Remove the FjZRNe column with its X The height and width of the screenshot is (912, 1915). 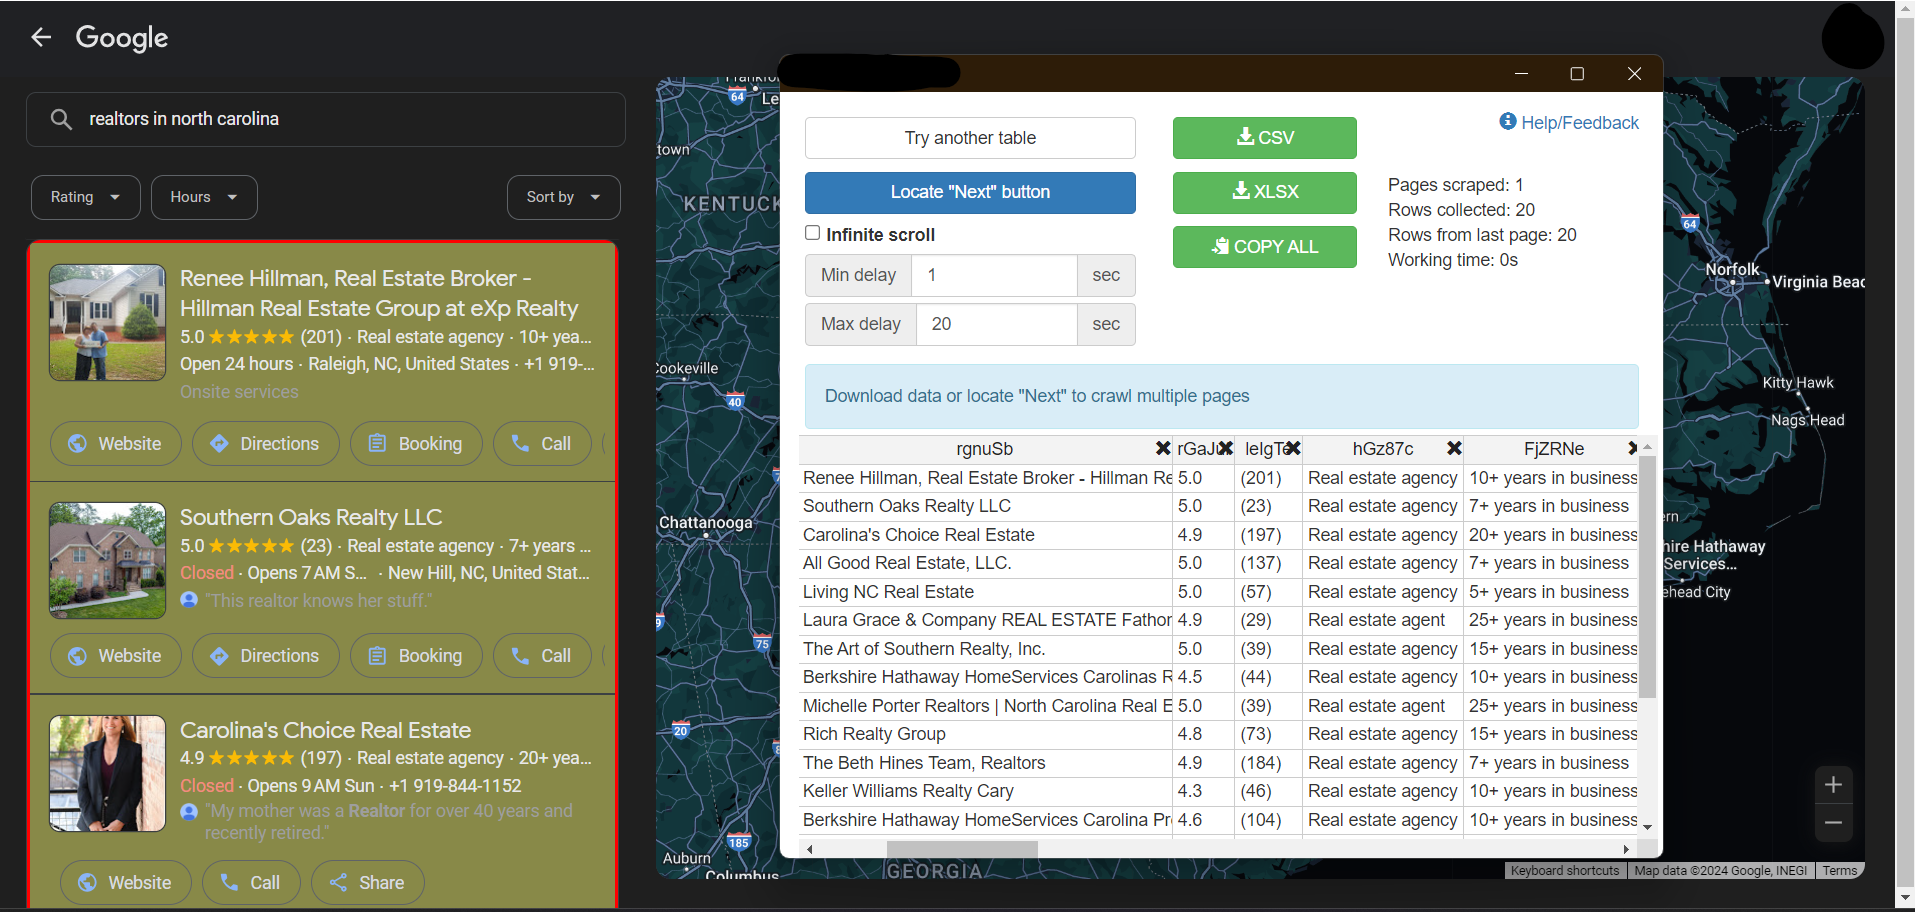coord(1632,449)
